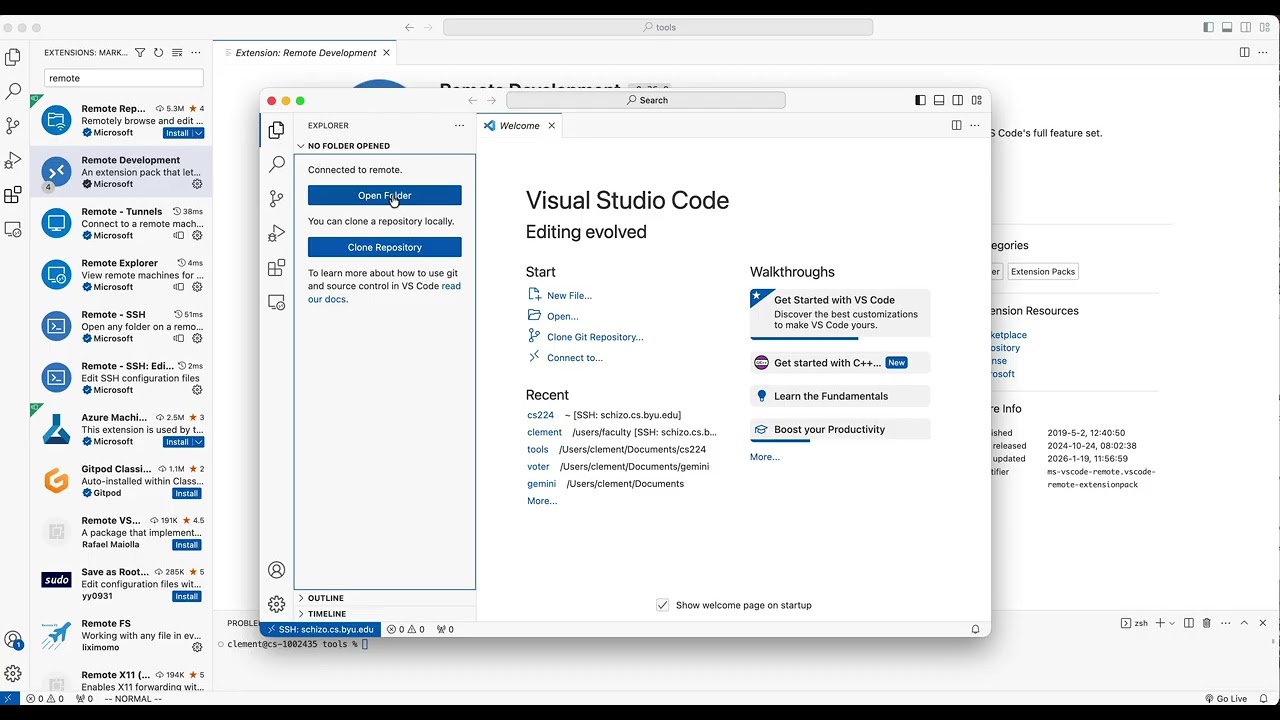Click forwarded ports indicator in front status bar

(445, 629)
